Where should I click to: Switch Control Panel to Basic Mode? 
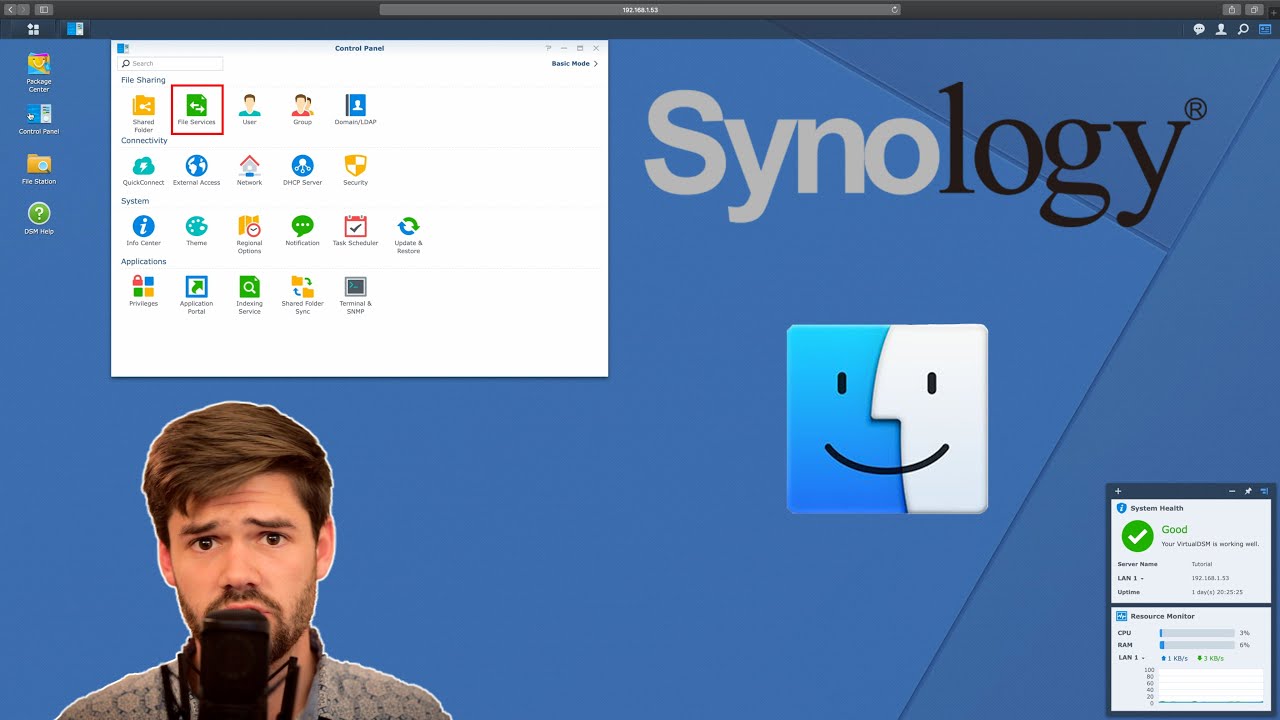point(575,63)
